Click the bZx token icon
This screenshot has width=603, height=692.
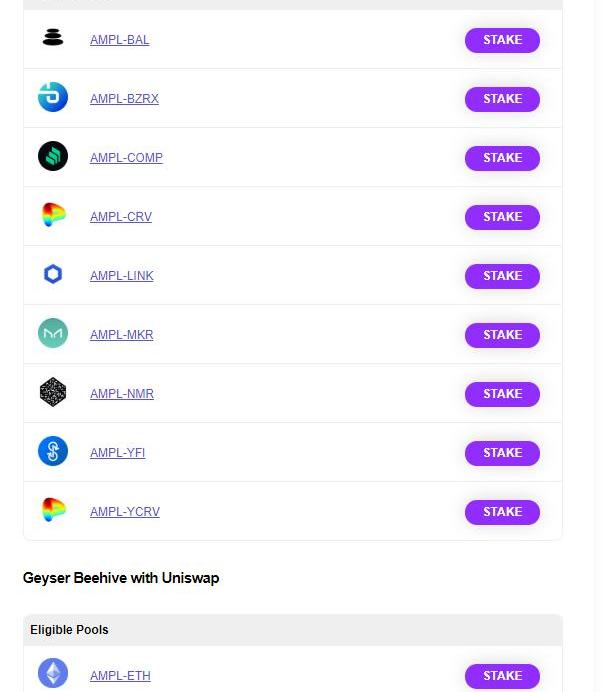(x=53, y=97)
